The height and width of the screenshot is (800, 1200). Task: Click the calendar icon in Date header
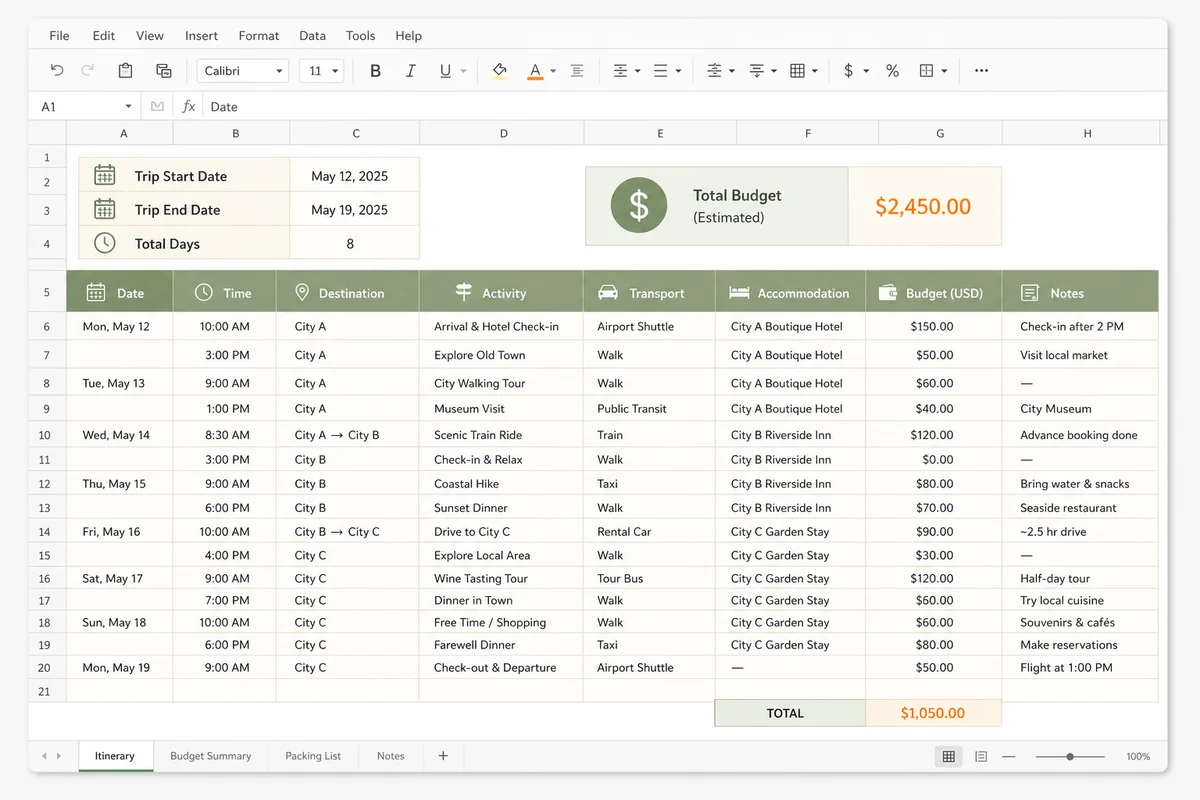(x=96, y=292)
